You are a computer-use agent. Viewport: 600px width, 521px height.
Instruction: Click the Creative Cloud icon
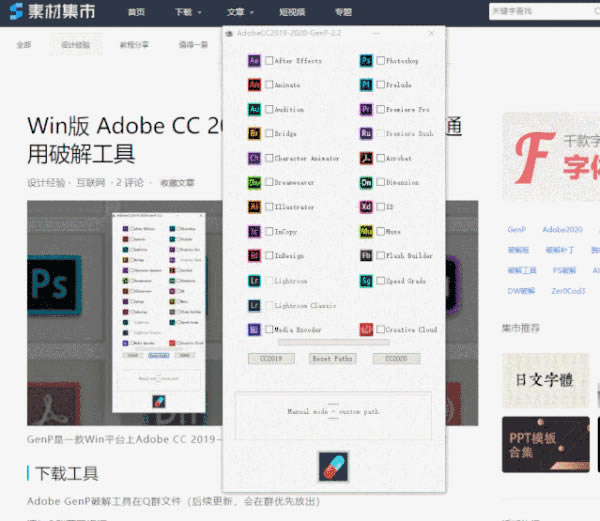(366, 329)
